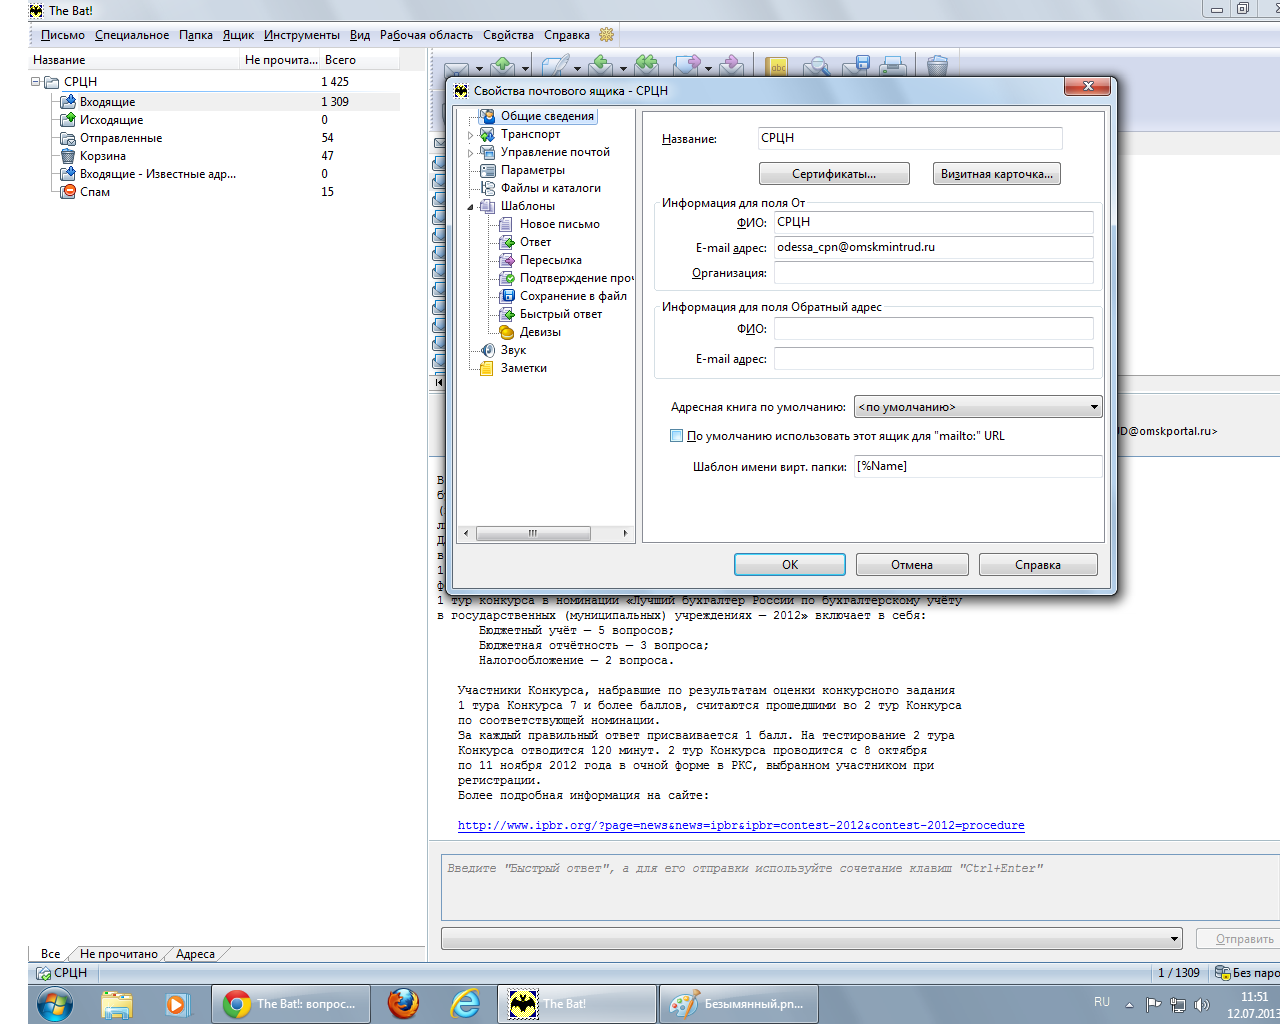This screenshot has width=1280, height=1024.
Task: Expand the Транспорт tree node
Action: (x=470, y=135)
